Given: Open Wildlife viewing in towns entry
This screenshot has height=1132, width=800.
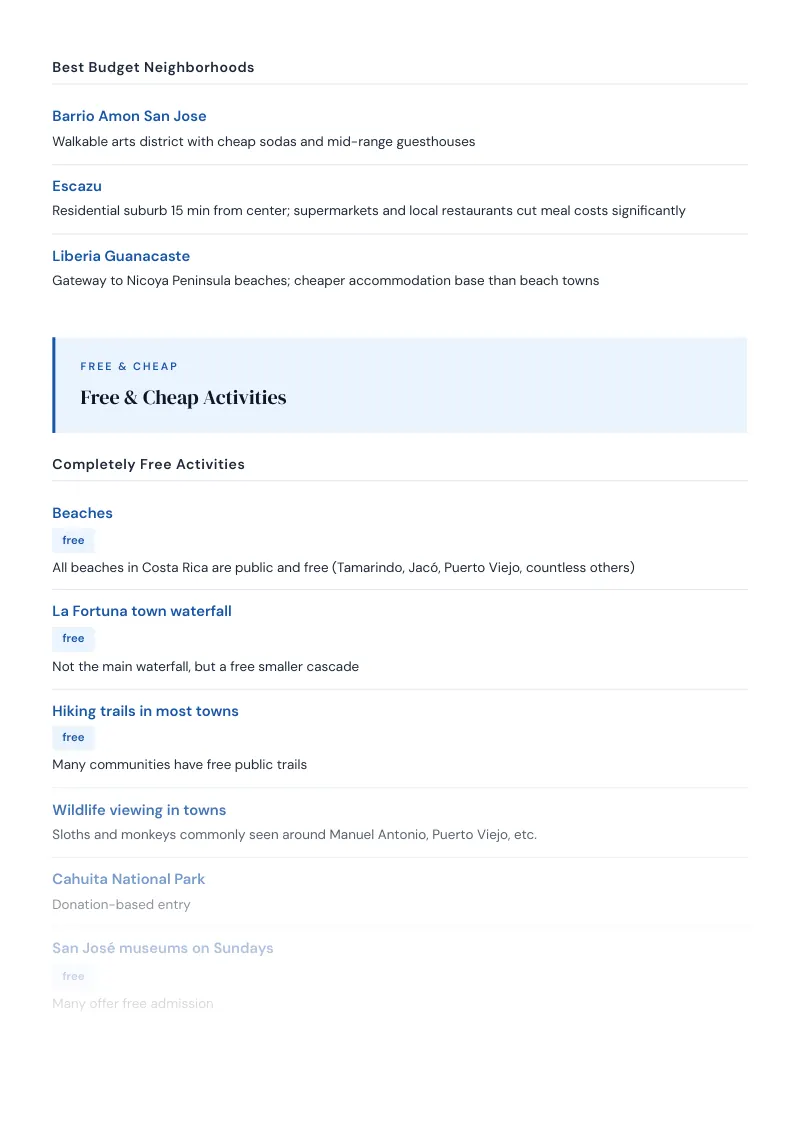Looking at the screenshot, I should (x=139, y=810).
